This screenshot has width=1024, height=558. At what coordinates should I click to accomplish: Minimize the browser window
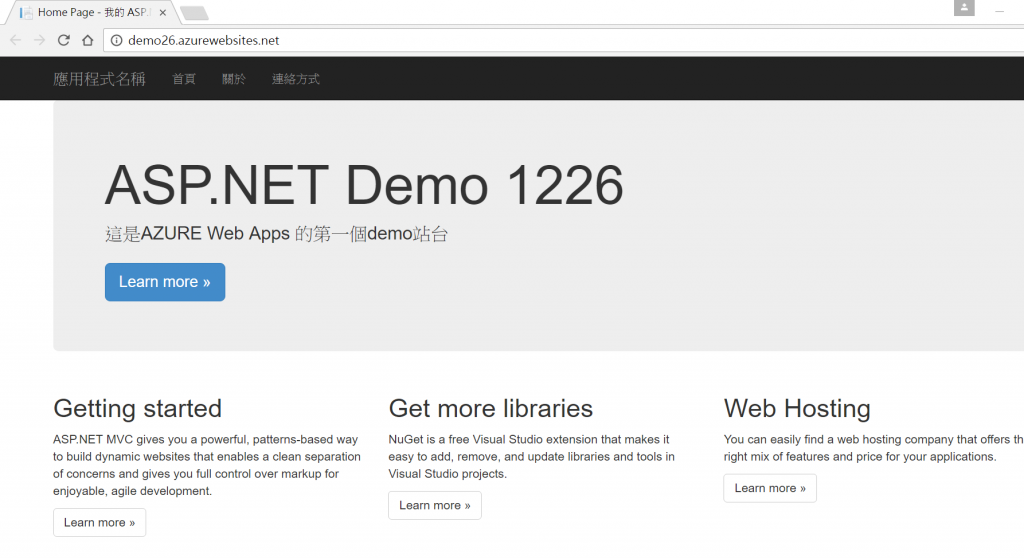(999, 11)
